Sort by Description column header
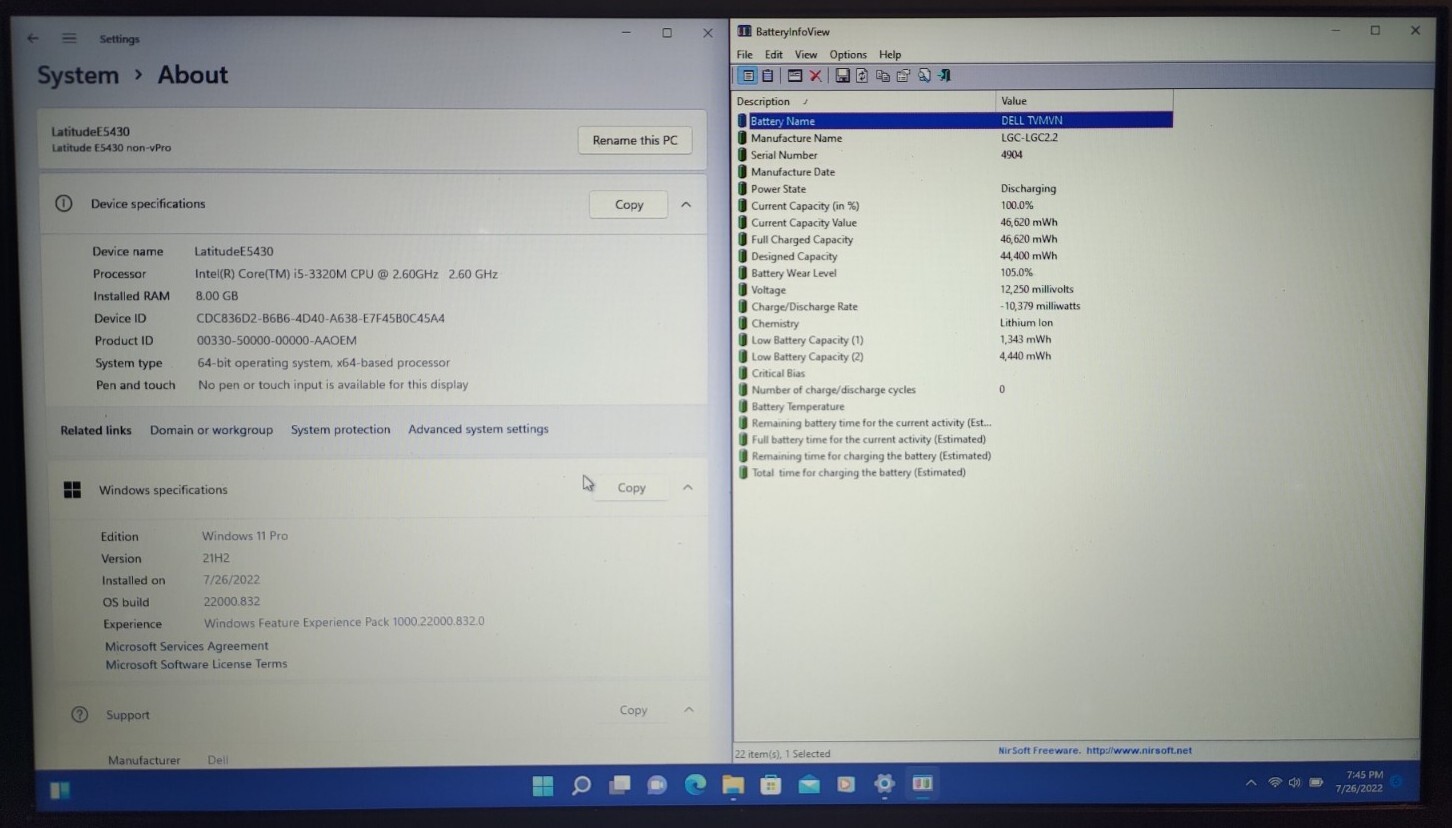 (864, 101)
